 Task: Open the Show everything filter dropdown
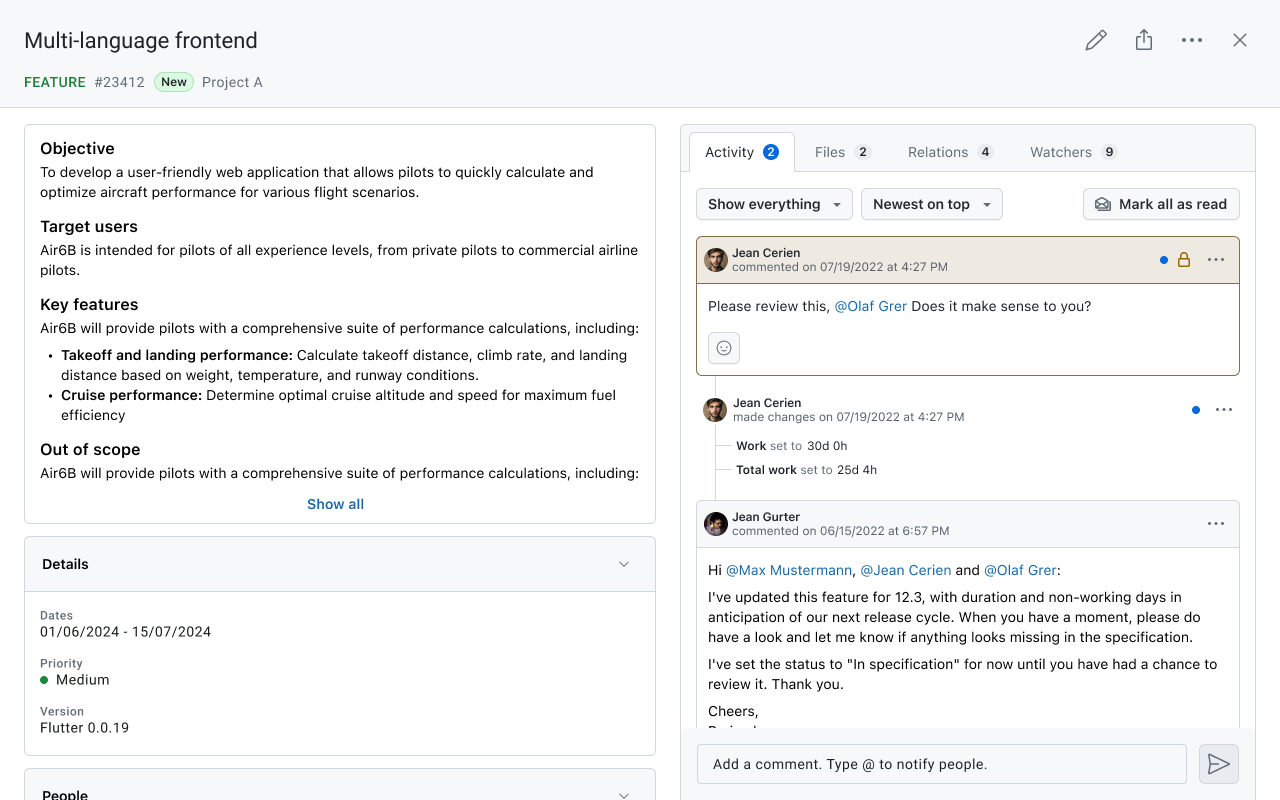[x=774, y=204]
